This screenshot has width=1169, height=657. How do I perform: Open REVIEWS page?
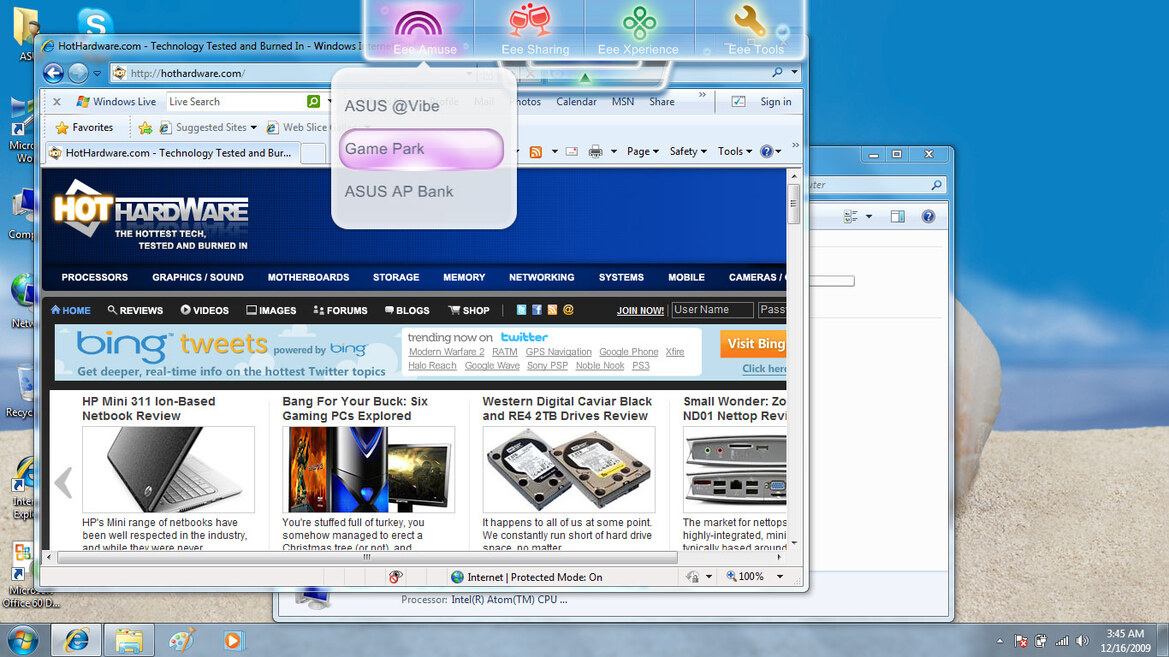click(x=135, y=310)
